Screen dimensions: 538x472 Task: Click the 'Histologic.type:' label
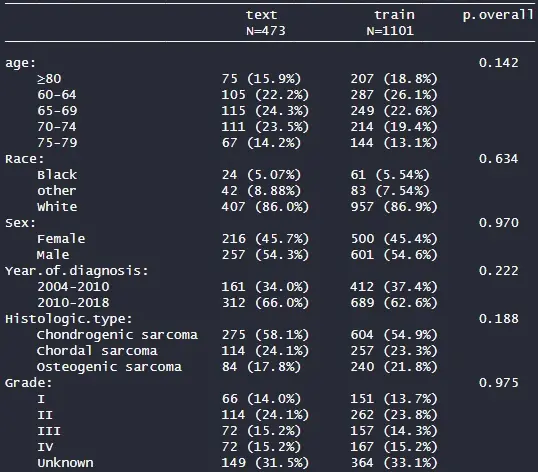69,319
